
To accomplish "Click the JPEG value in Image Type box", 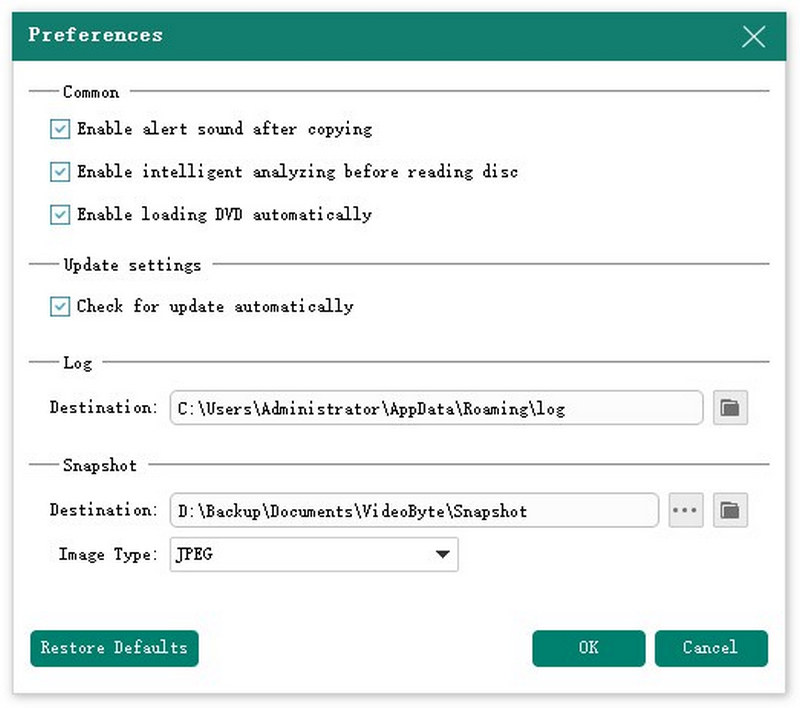I will pyautogui.click(x=195, y=555).
